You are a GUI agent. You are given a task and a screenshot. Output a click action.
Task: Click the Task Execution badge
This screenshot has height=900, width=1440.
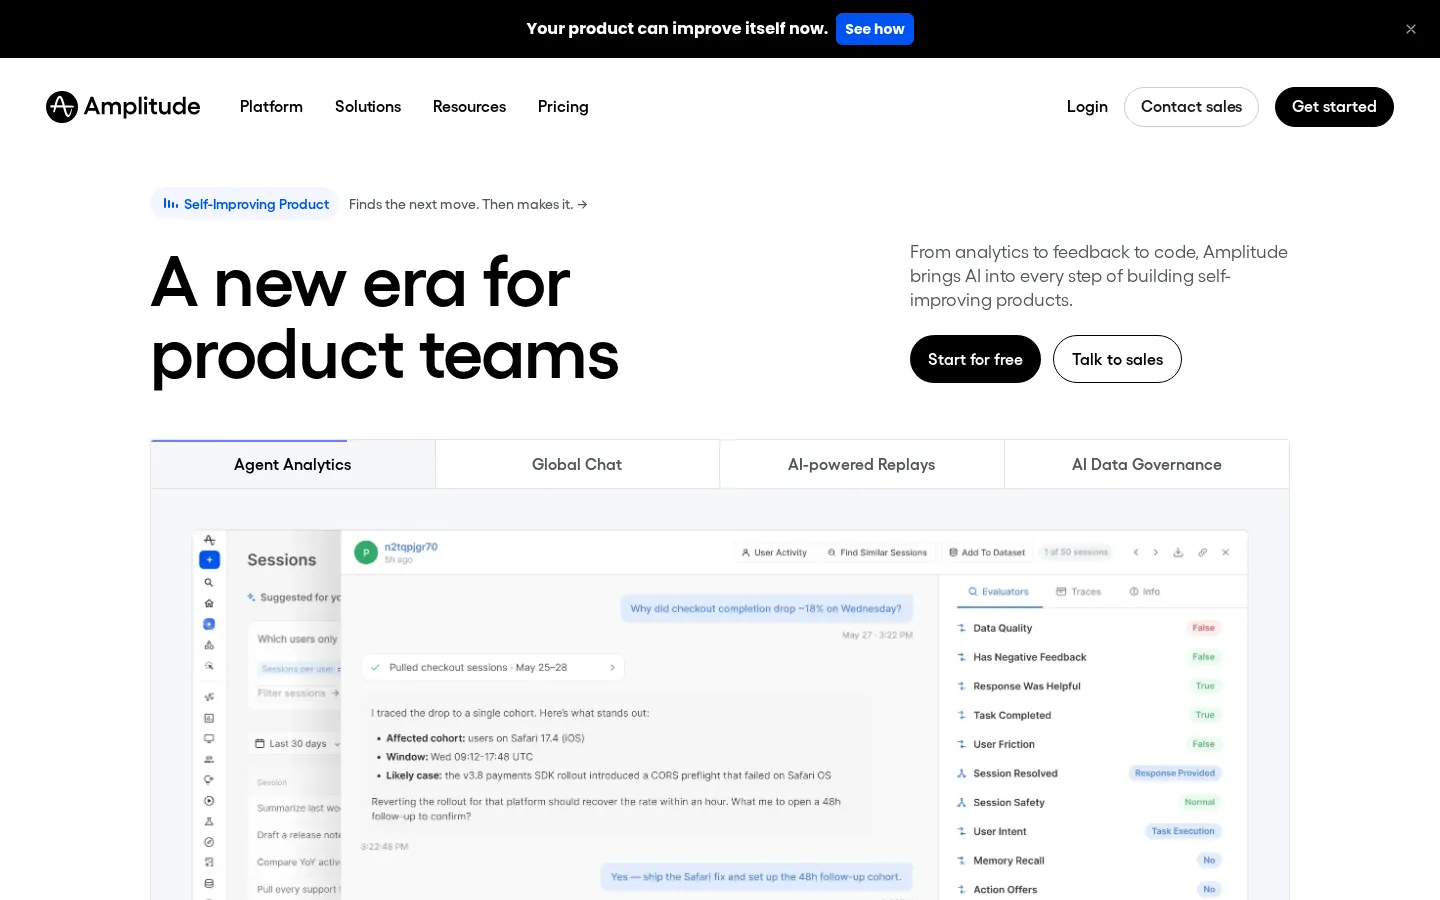[x=1183, y=831]
